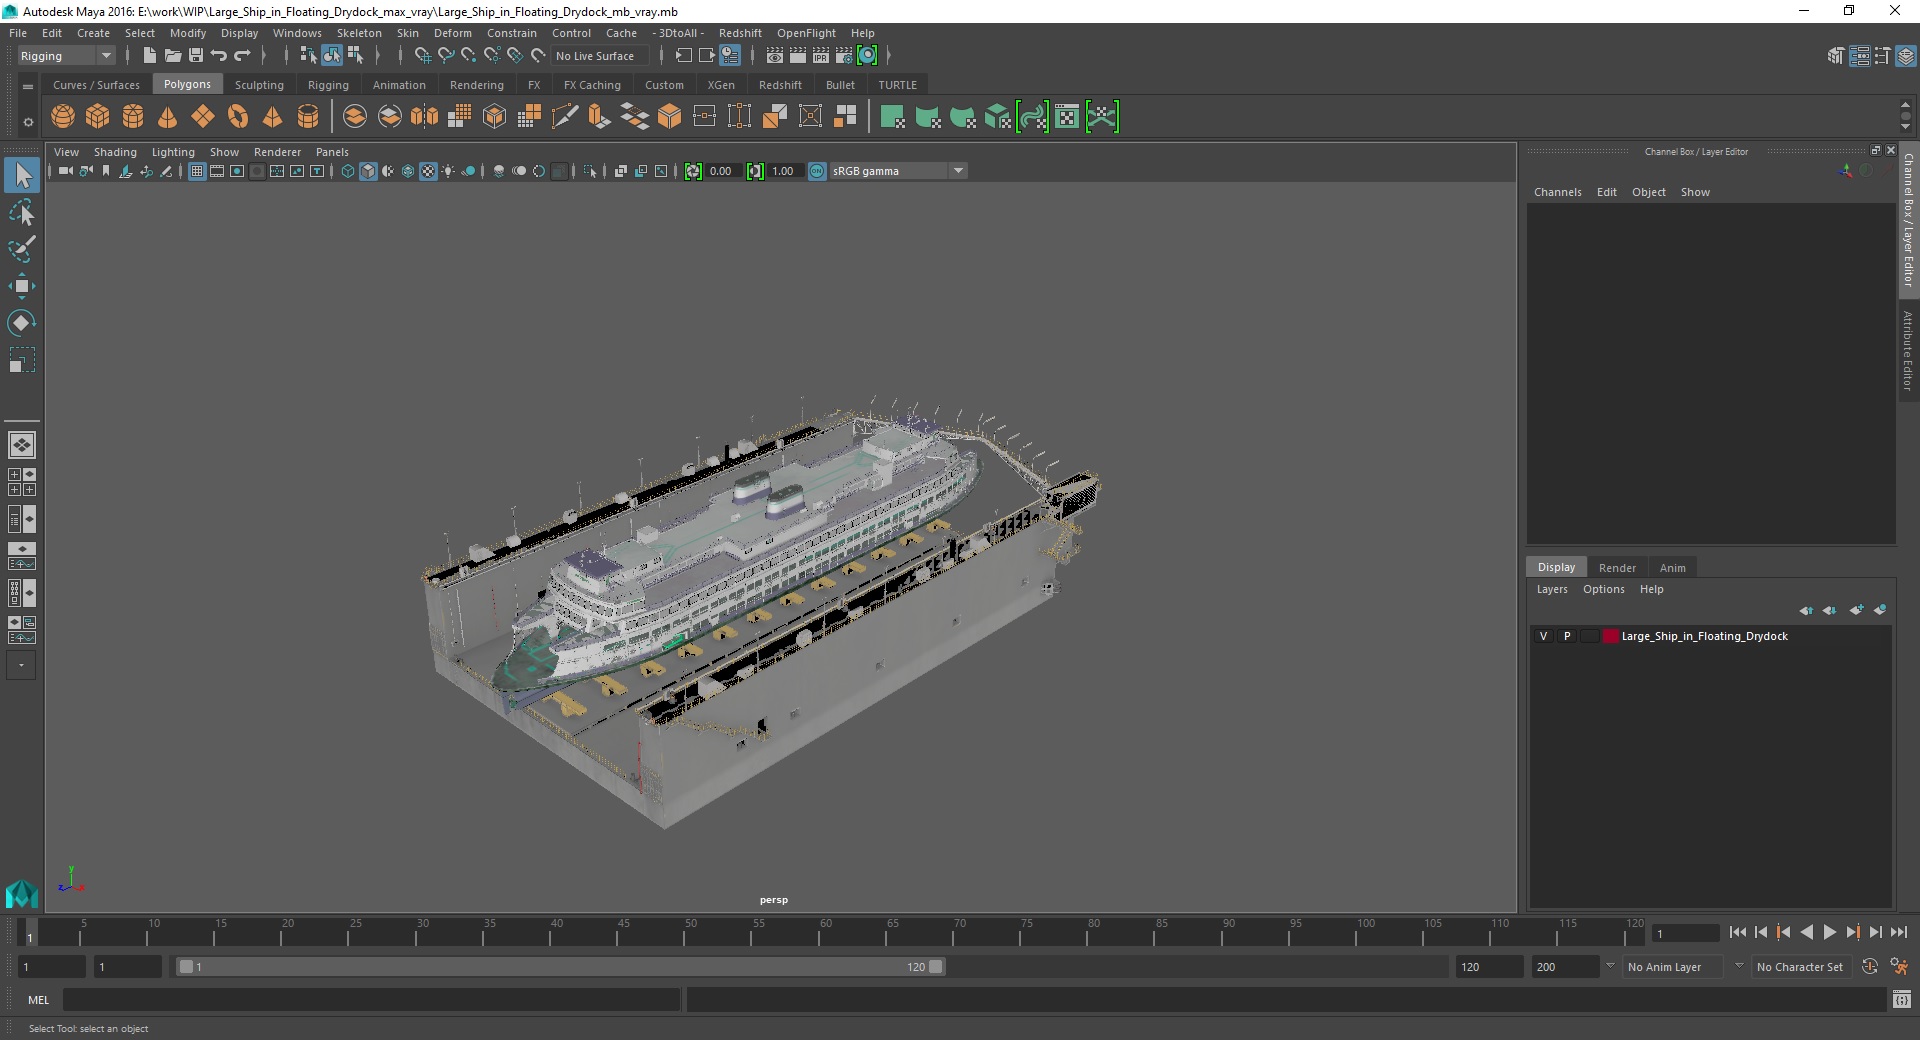The image size is (1920, 1040).
Task: Open the Channels menu in Channel Box
Action: (x=1558, y=192)
